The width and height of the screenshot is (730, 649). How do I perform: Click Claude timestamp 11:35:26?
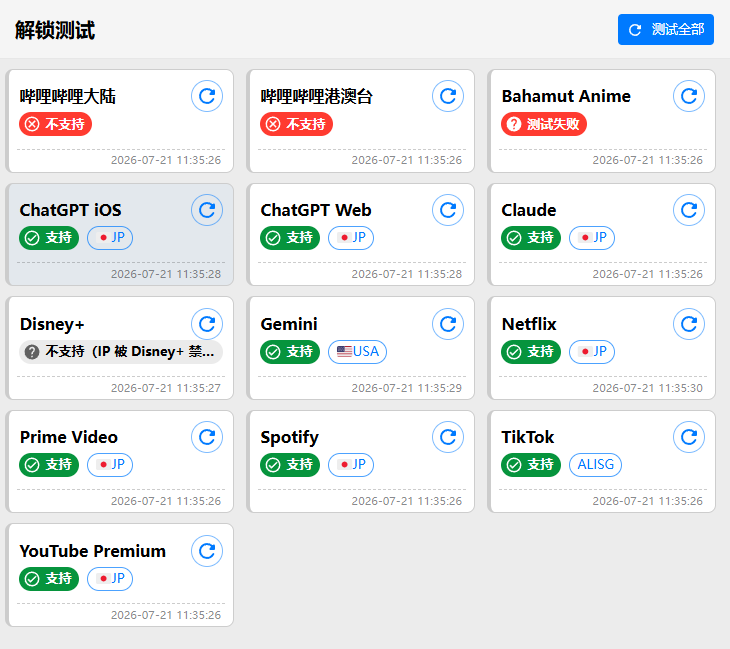(648, 274)
